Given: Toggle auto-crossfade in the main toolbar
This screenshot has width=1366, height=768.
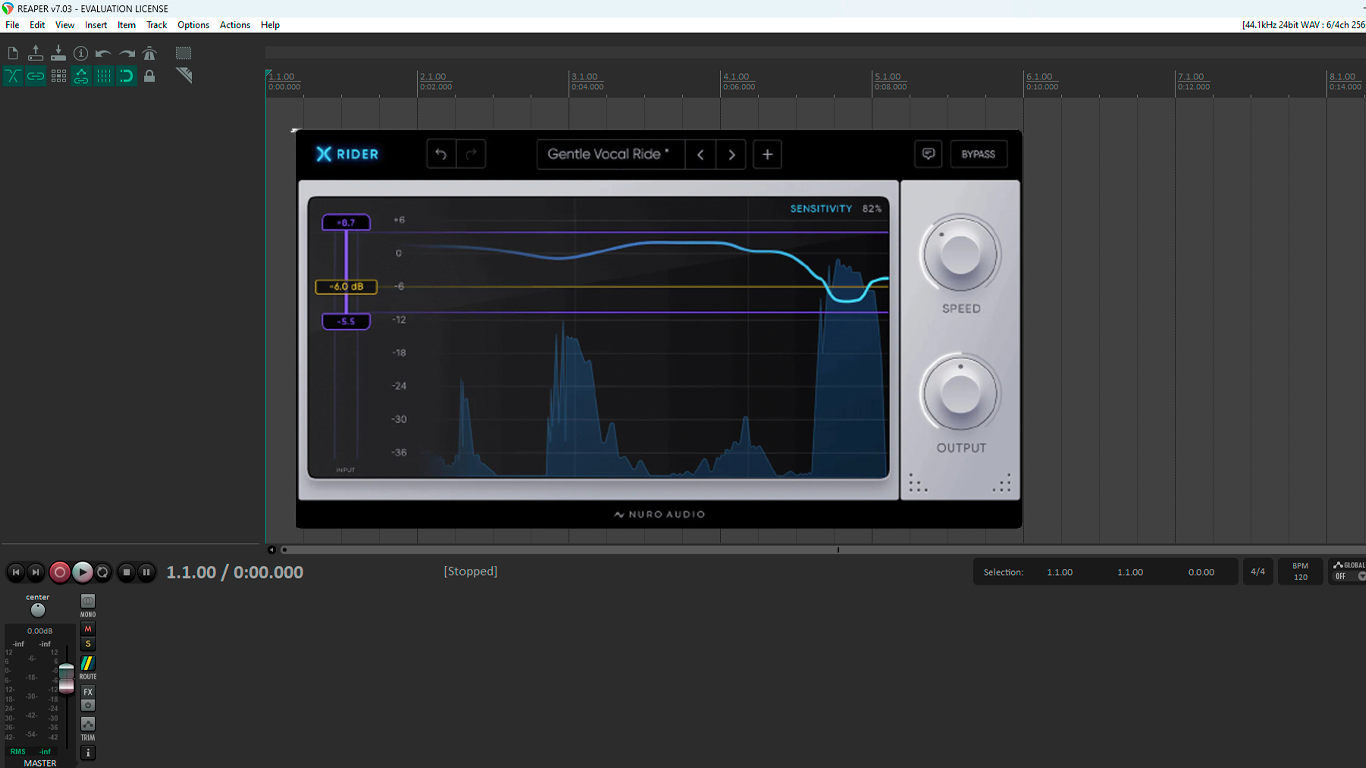Looking at the screenshot, I should (x=13, y=76).
